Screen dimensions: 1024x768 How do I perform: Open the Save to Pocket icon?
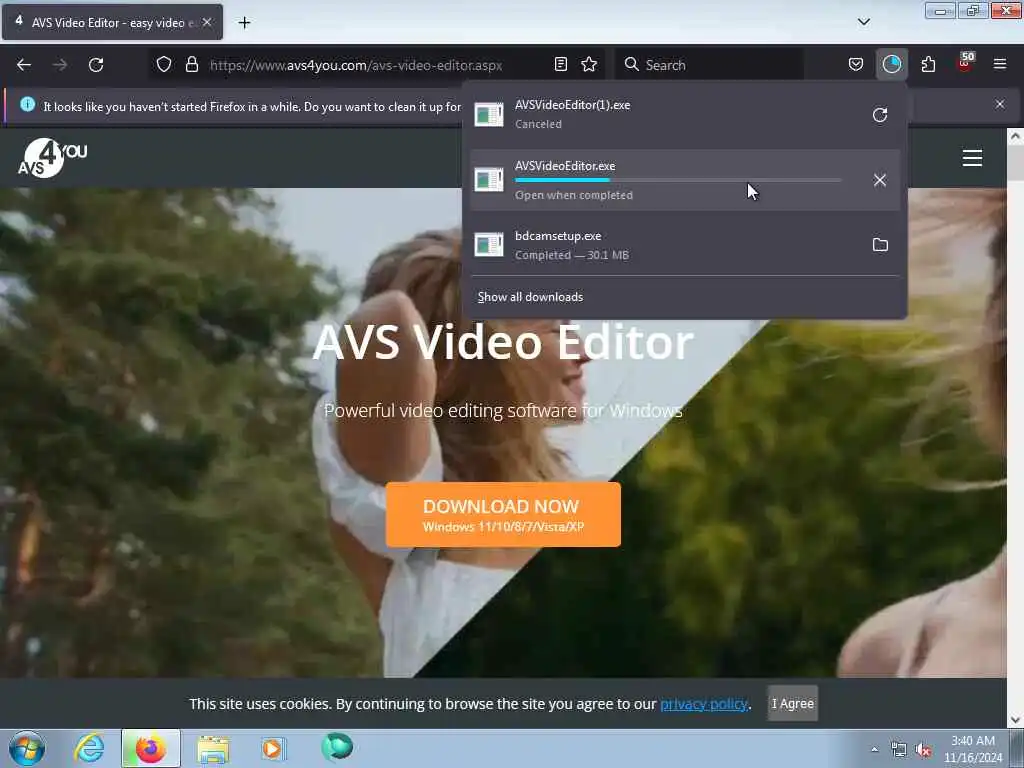pos(856,64)
